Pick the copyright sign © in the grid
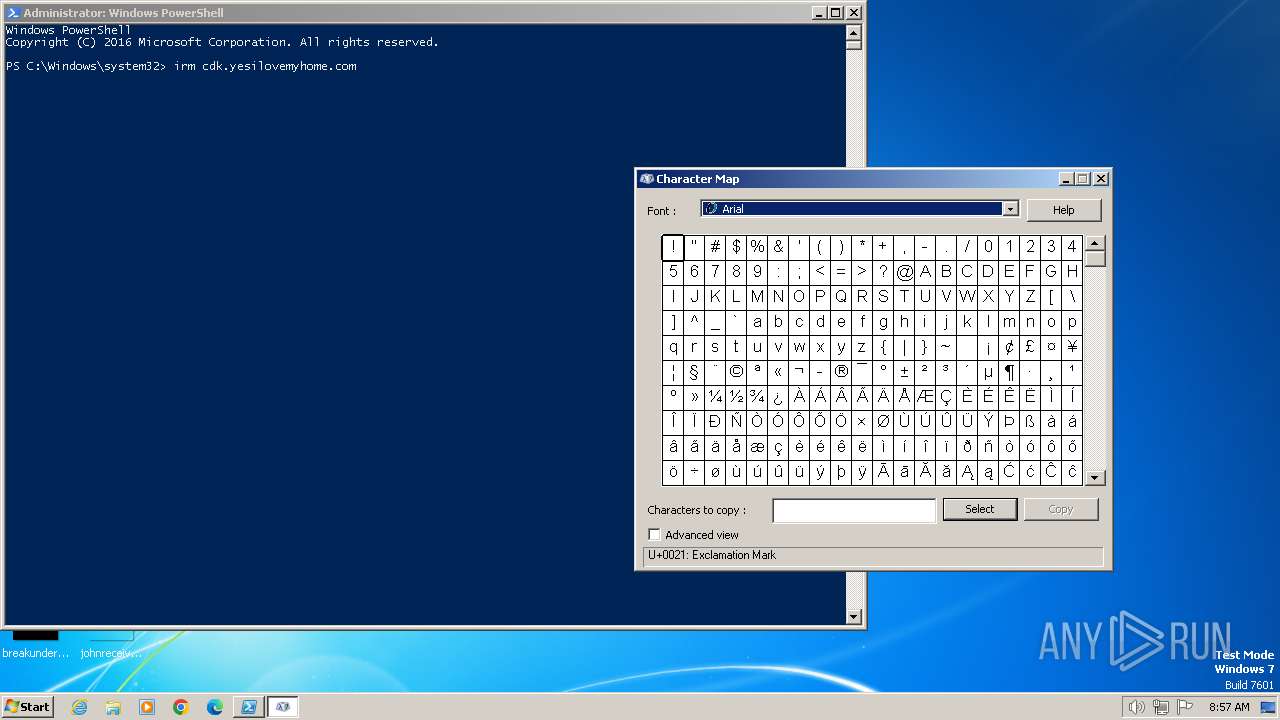The height and width of the screenshot is (720, 1280). (736, 372)
